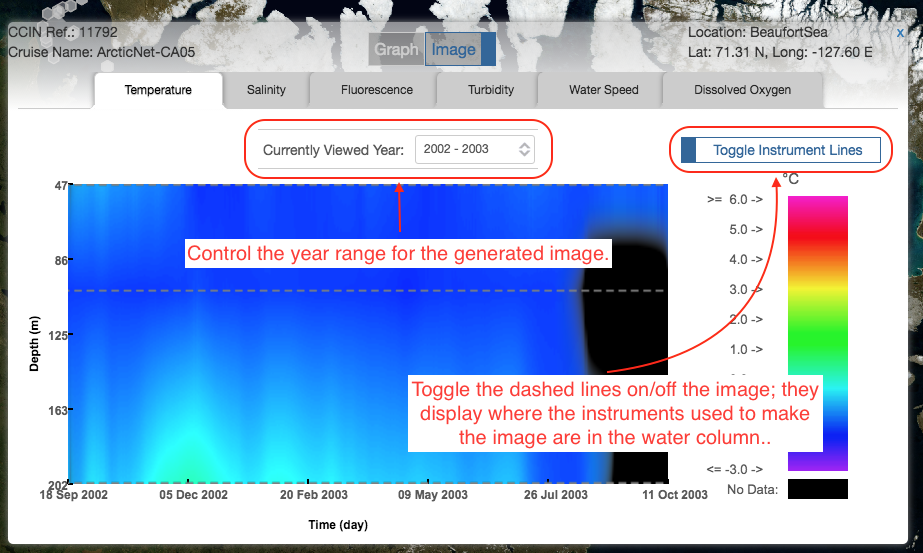Click the Toggle Instrument Lines button
Screen dimensions: 923x553
click(779, 150)
